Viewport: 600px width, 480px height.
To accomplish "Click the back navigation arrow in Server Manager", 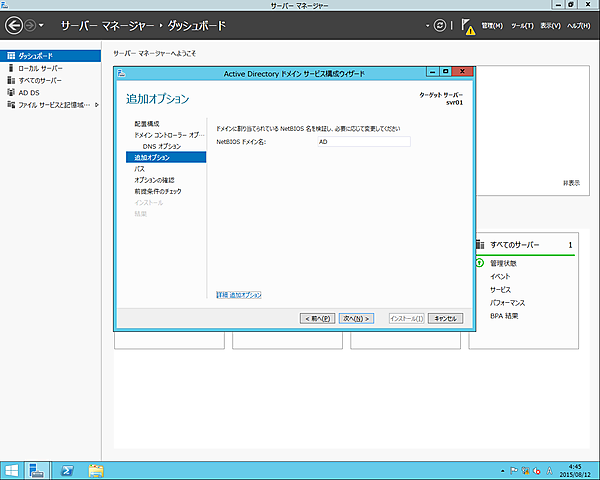I will (15, 23).
